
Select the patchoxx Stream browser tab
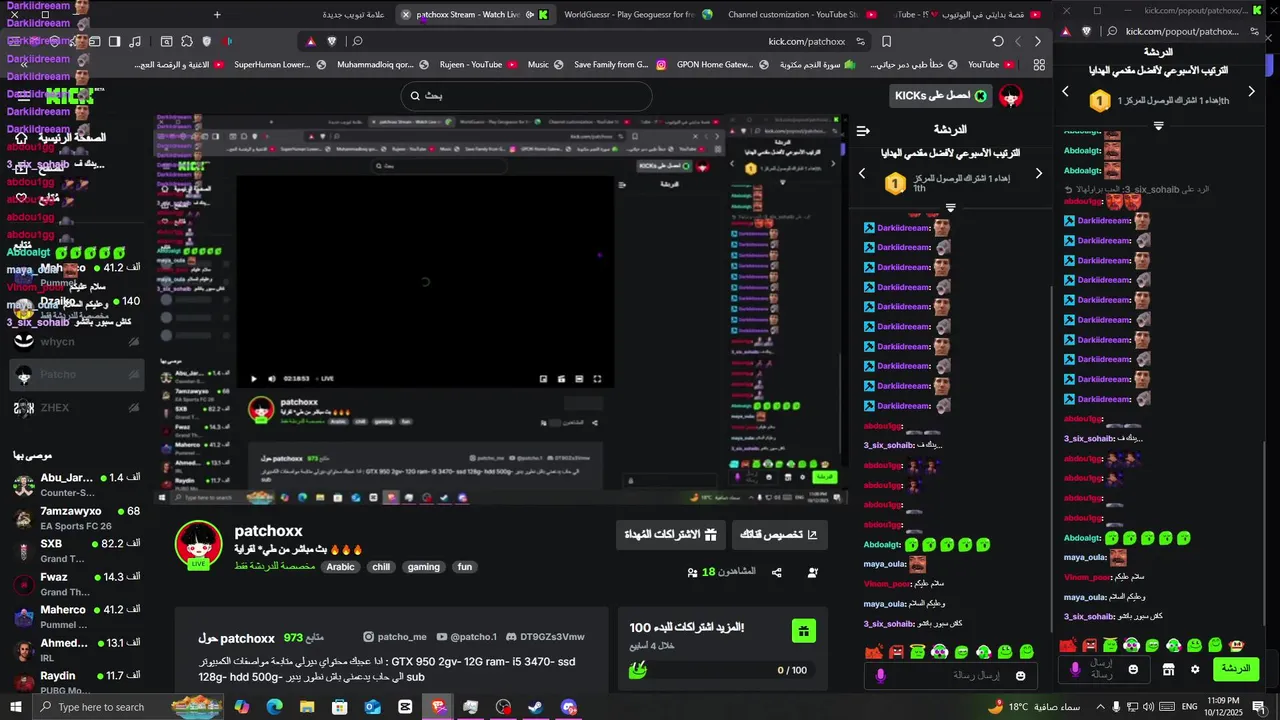point(475,14)
